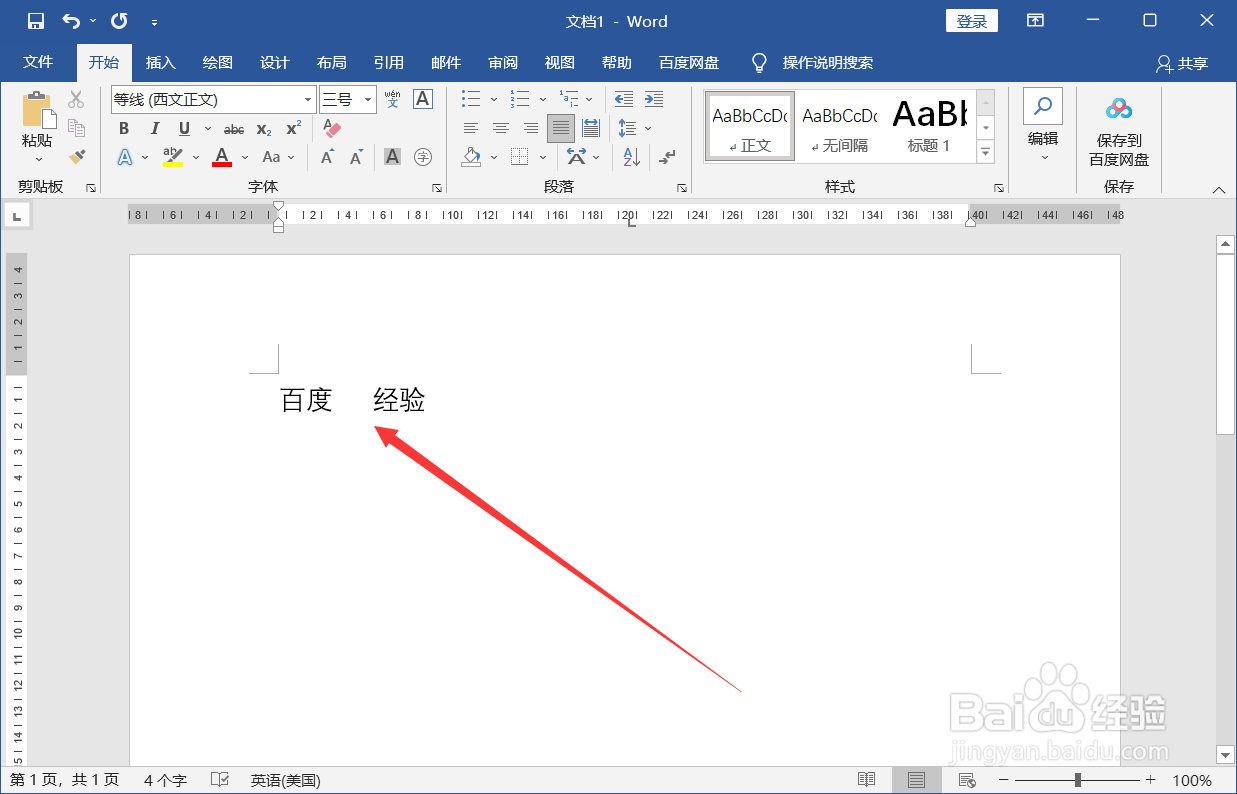The height and width of the screenshot is (794, 1237).
Task: Toggle italic formatting
Action: click(154, 129)
